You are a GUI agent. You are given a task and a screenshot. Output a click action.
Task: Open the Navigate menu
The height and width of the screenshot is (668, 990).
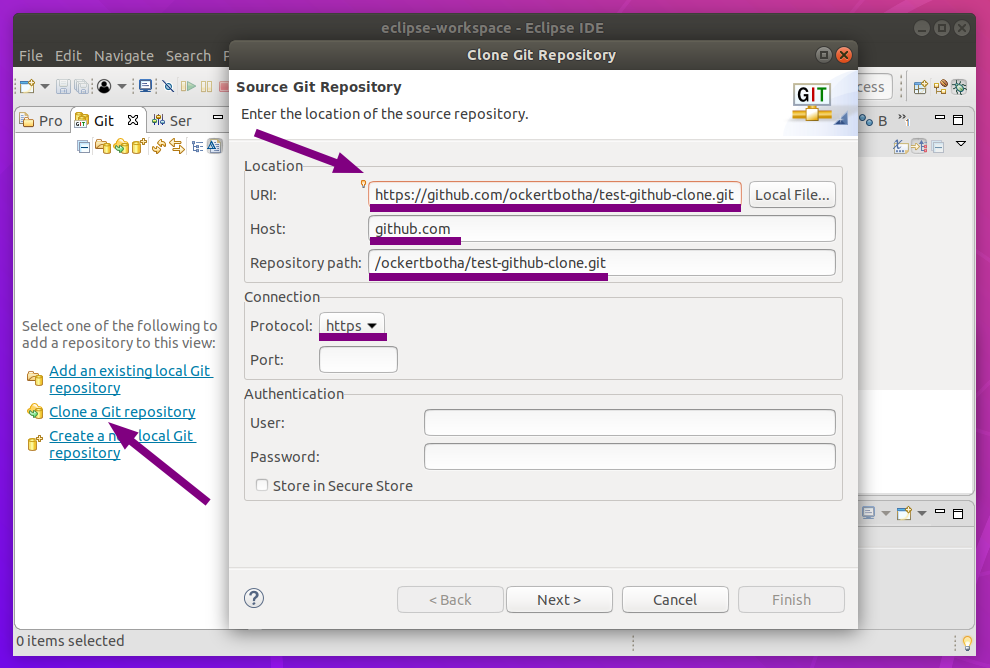124,56
